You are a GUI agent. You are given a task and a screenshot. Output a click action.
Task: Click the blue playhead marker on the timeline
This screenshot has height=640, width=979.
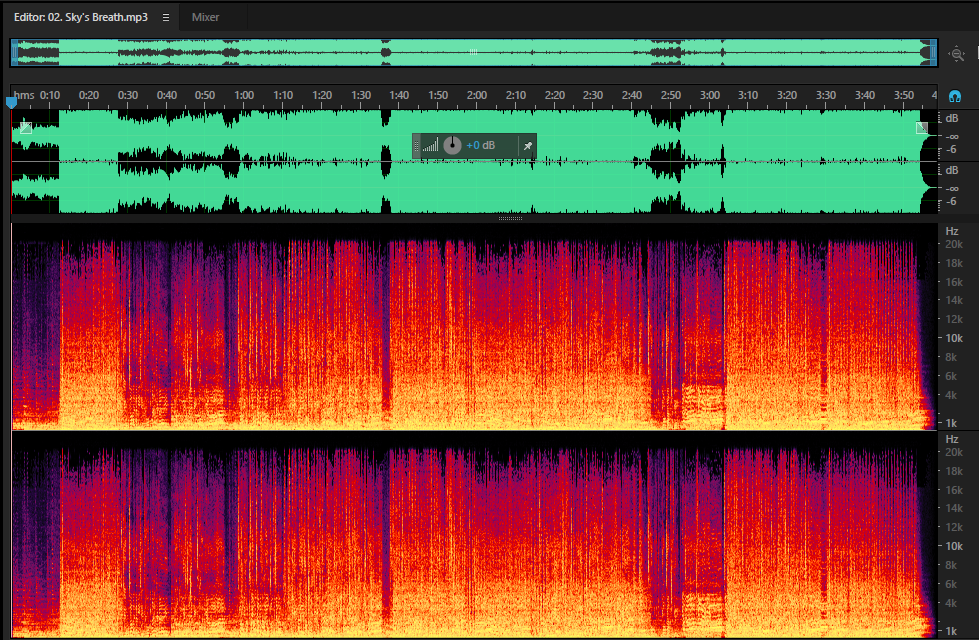[11, 101]
